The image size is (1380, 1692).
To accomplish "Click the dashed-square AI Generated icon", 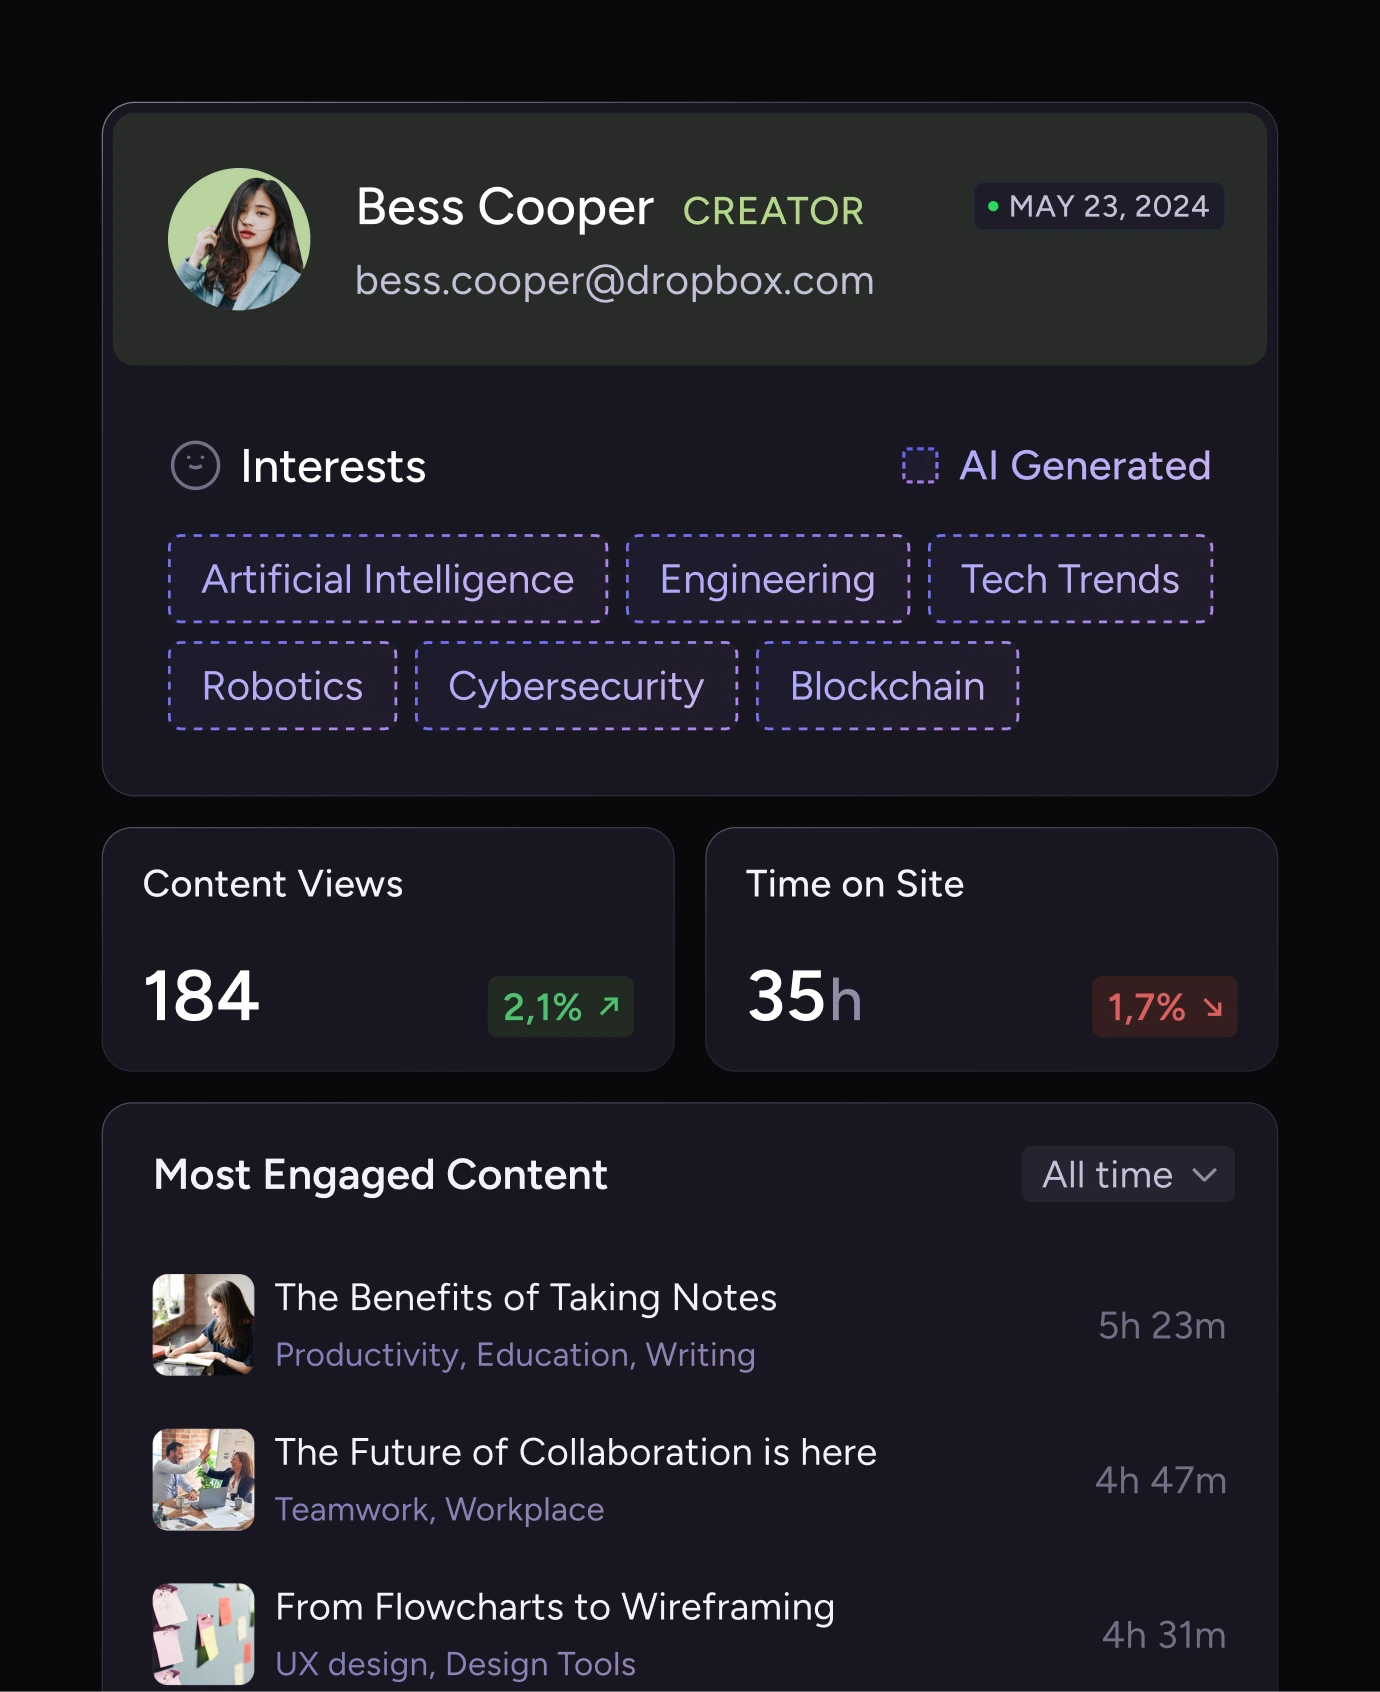I will coord(920,466).
